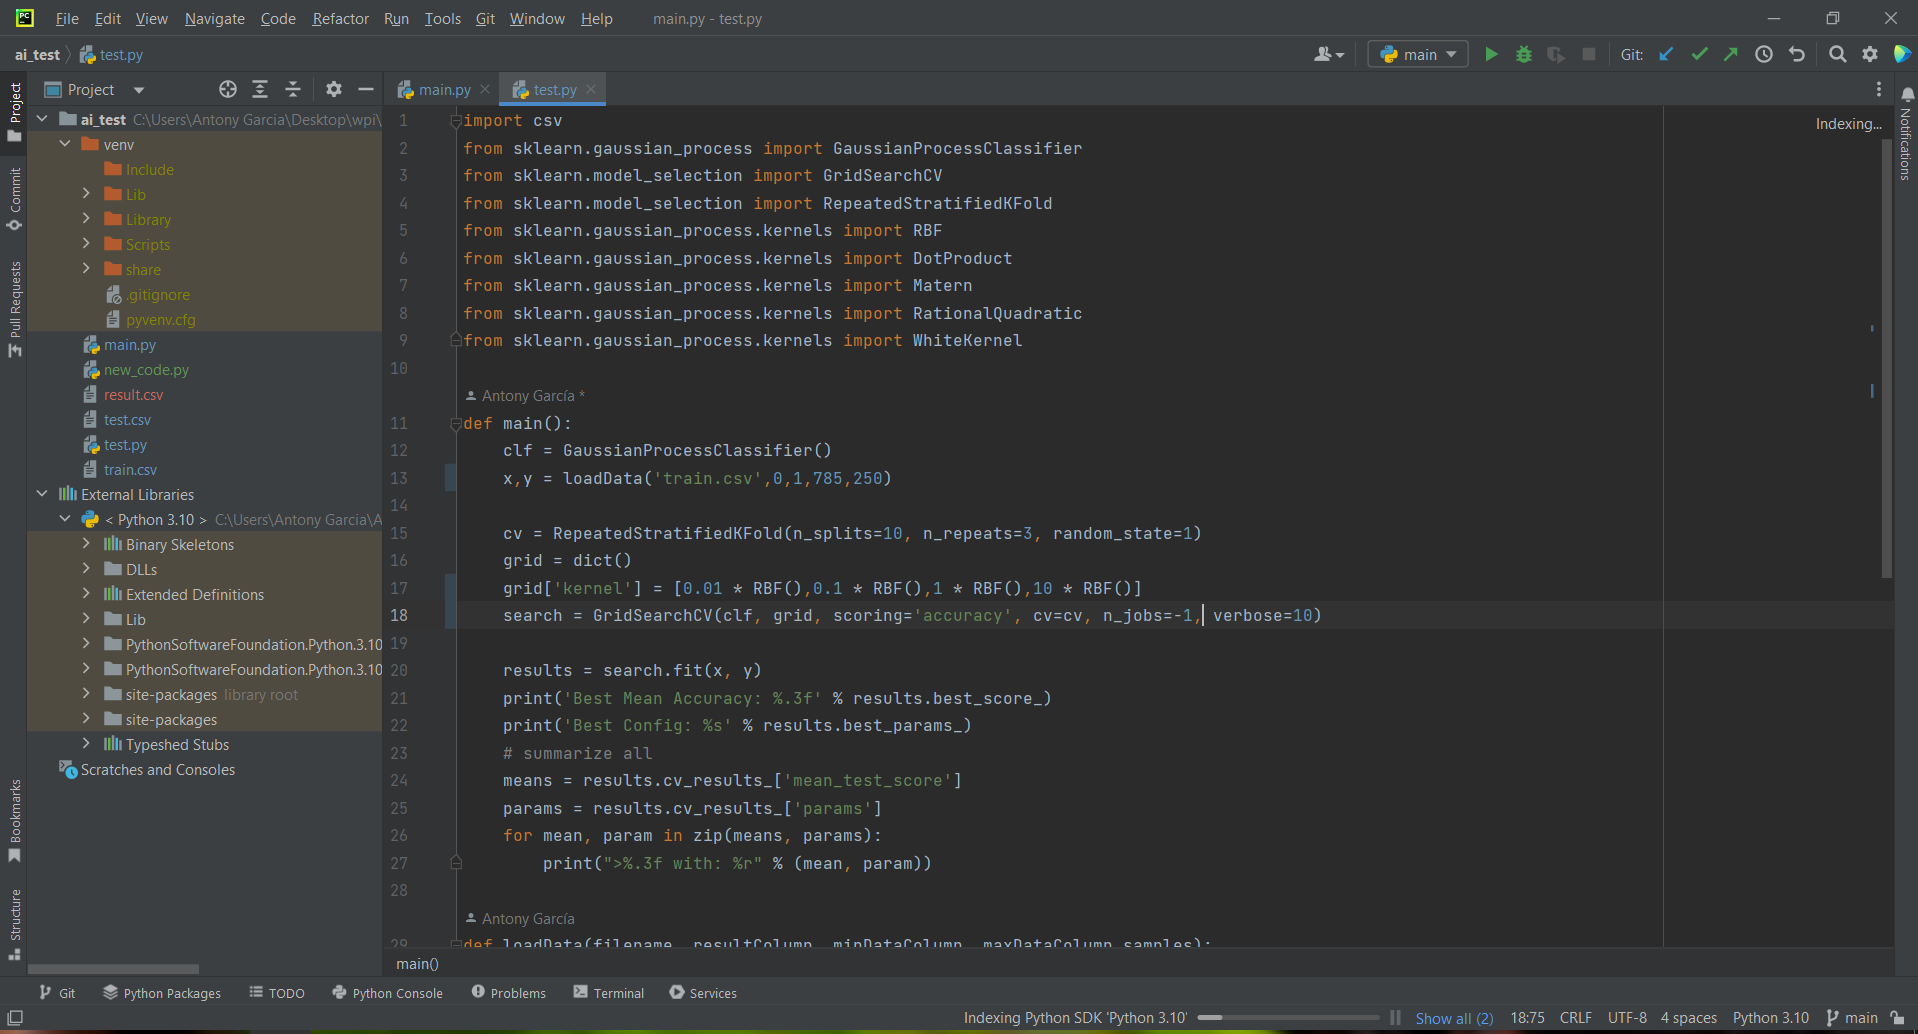Expand the Scripts folder

click(x=88, y=244)
